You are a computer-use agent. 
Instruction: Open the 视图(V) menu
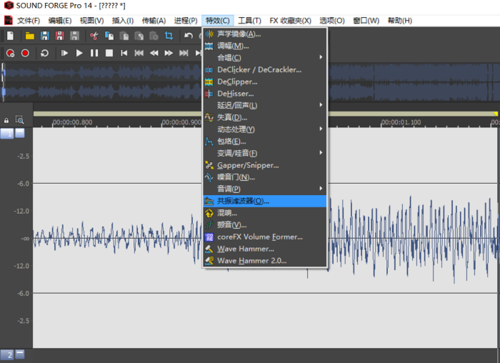coord(92,21)
